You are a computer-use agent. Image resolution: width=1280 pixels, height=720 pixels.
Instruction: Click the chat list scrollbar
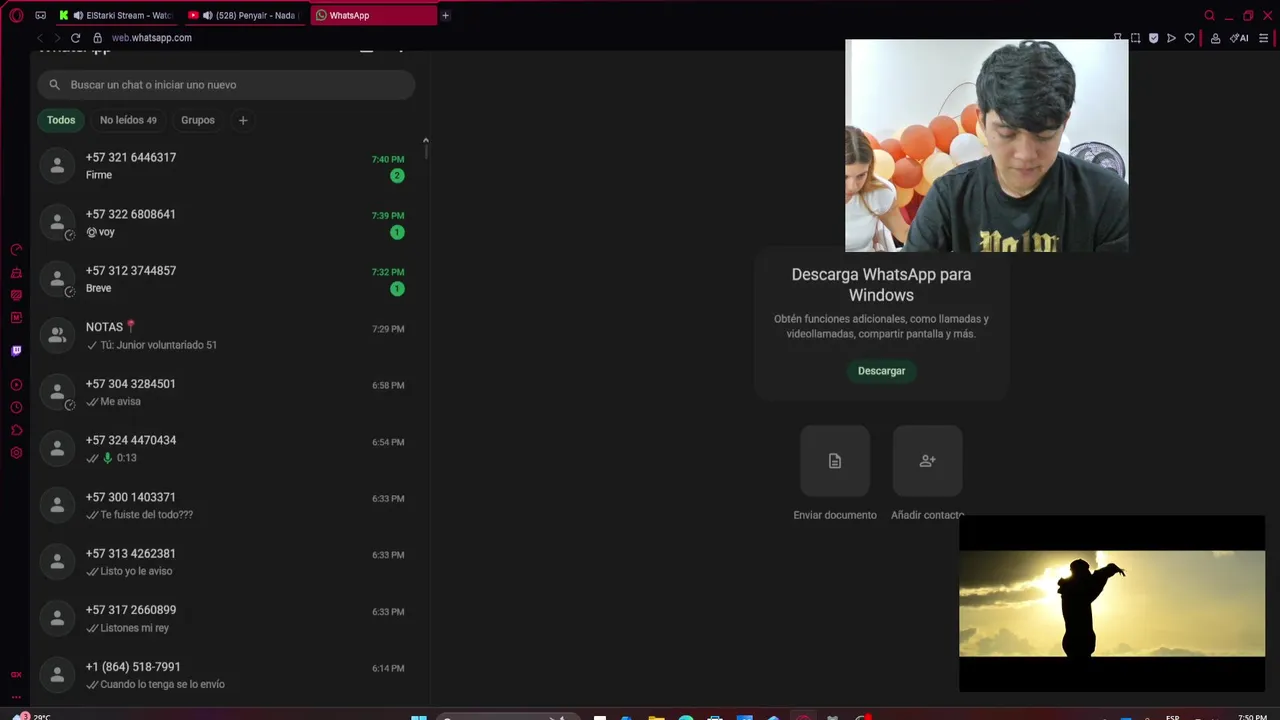[426, 150]
